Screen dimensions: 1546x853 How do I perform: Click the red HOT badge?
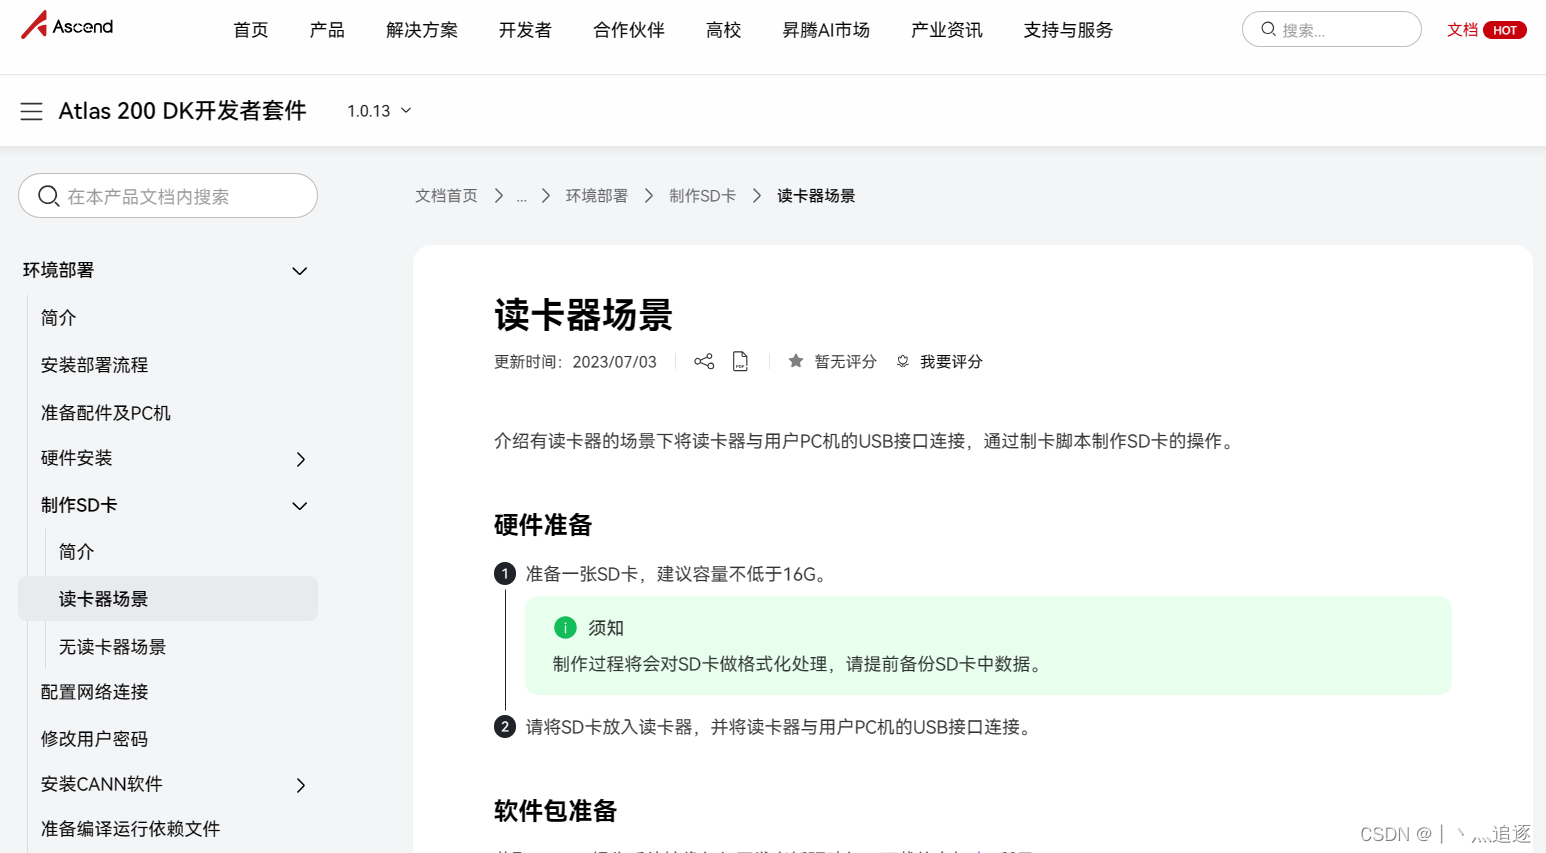click(1505, 30)
